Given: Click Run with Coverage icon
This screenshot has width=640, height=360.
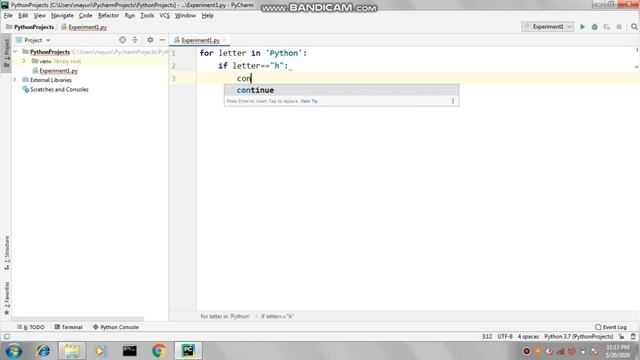Looking at the screenshot, I should (607, 27).
